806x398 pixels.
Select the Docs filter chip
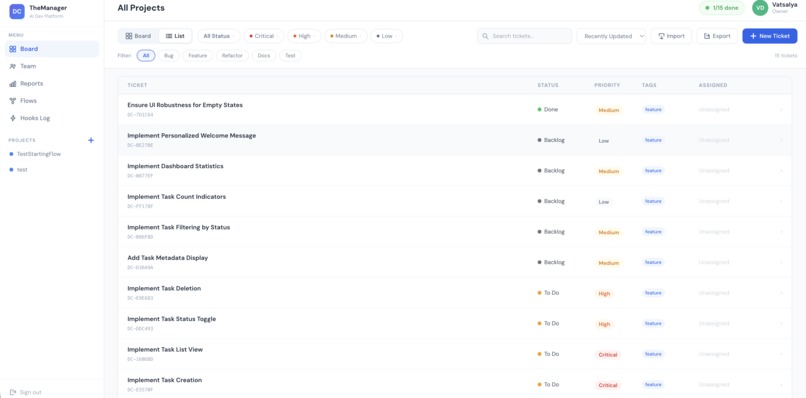pos(264,56)
